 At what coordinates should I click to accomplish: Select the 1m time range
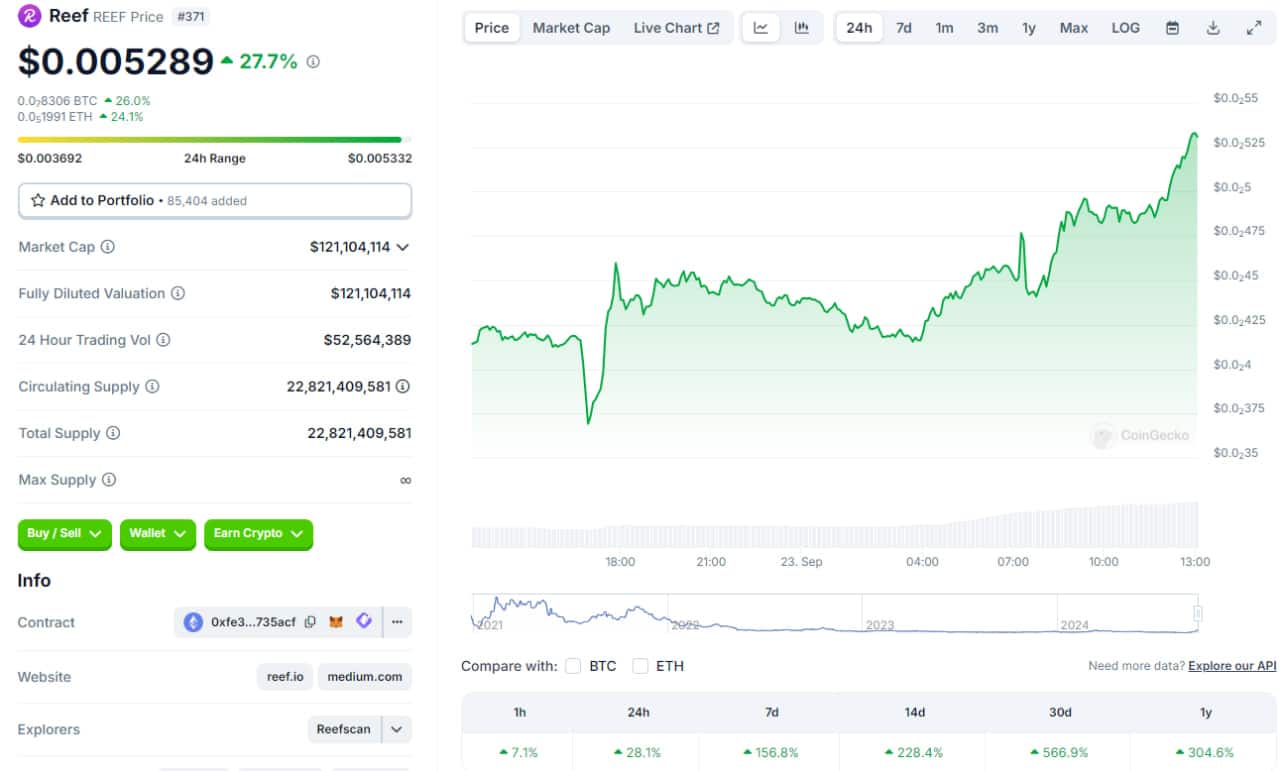(945, 28)
